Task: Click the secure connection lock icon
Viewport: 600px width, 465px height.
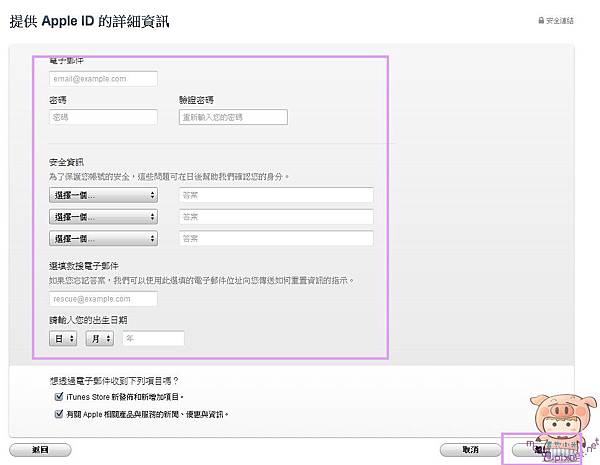Action: (541, 20)
